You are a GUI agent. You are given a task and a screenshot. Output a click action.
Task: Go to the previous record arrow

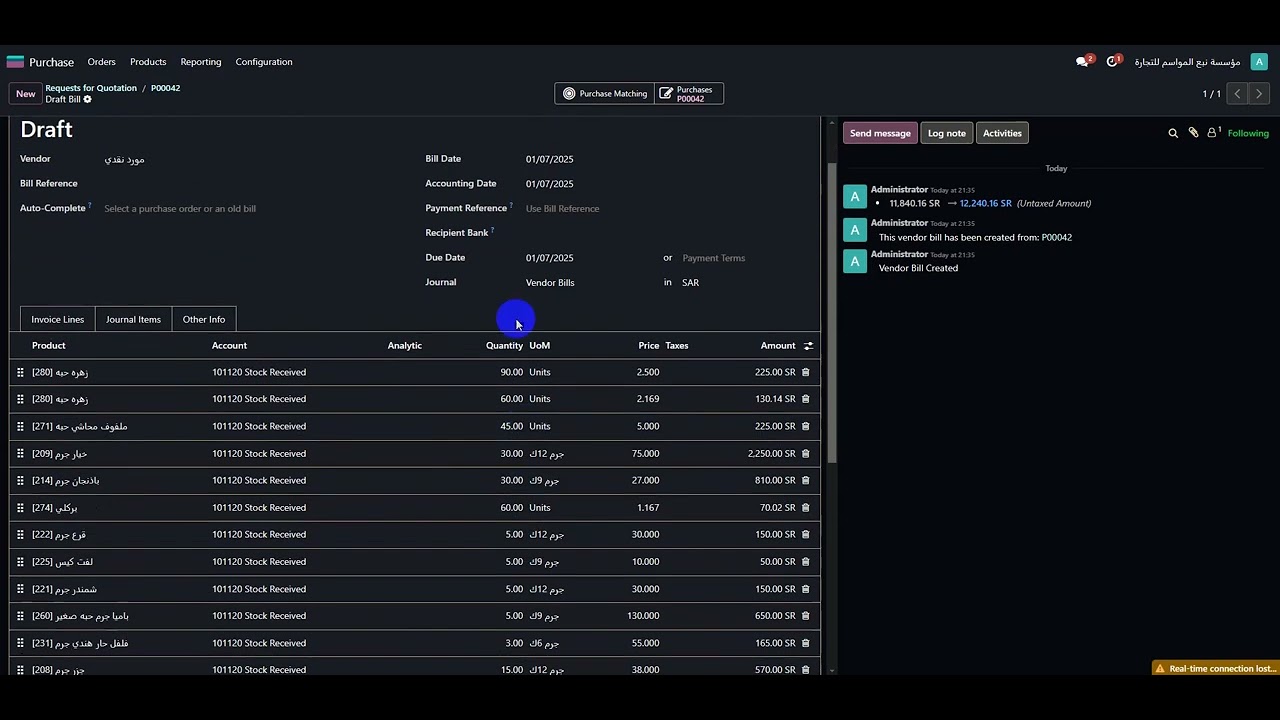pyautogui.click(x=1237, y=94)
